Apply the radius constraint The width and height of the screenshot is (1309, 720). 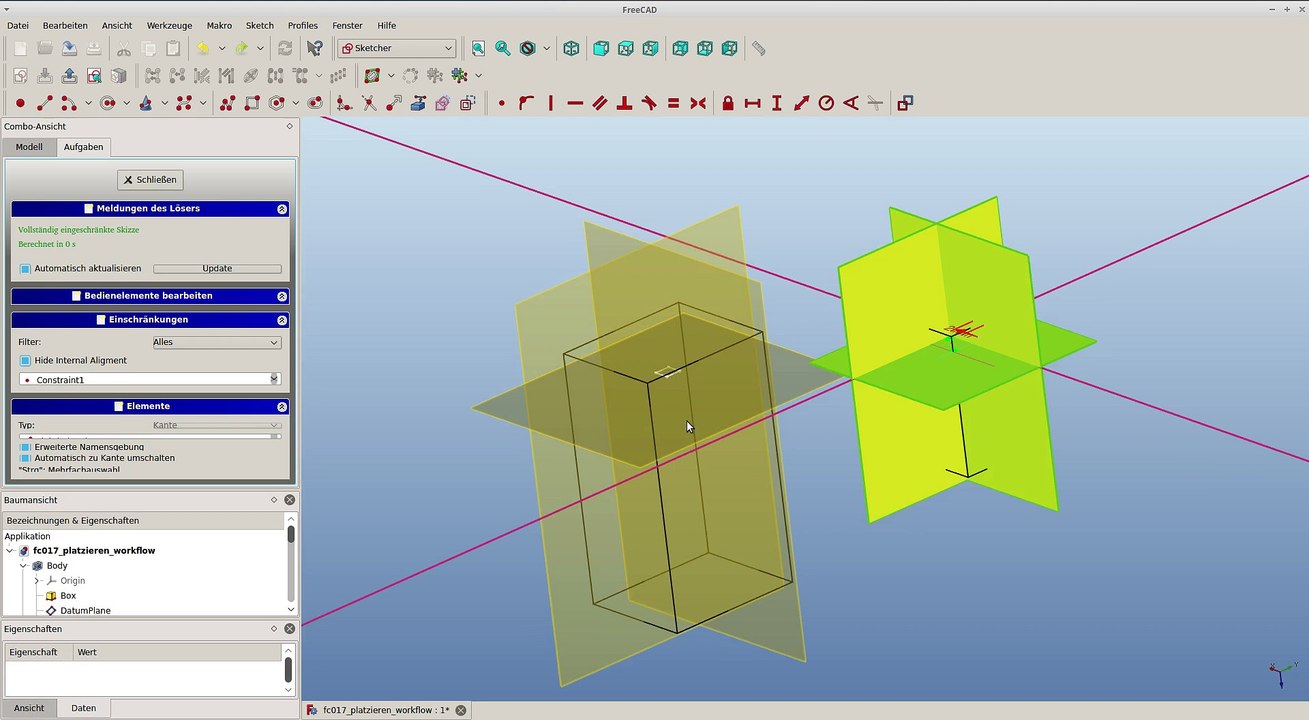point(826,103)
